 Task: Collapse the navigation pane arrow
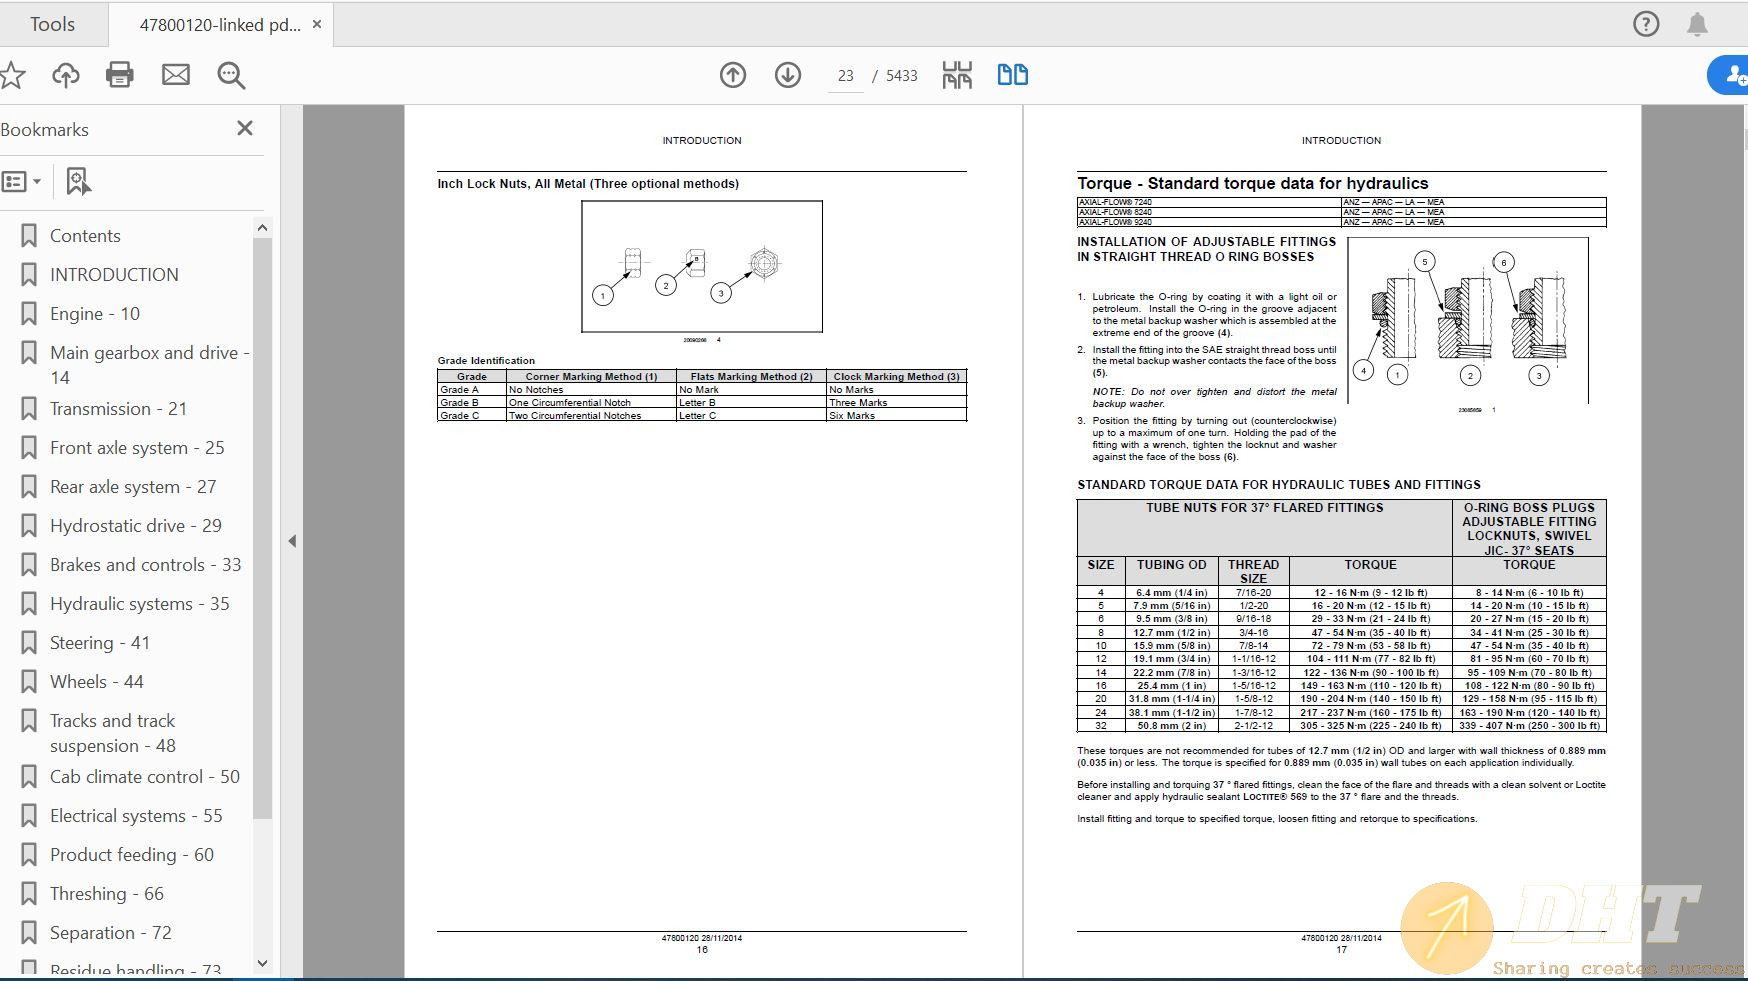292,541
